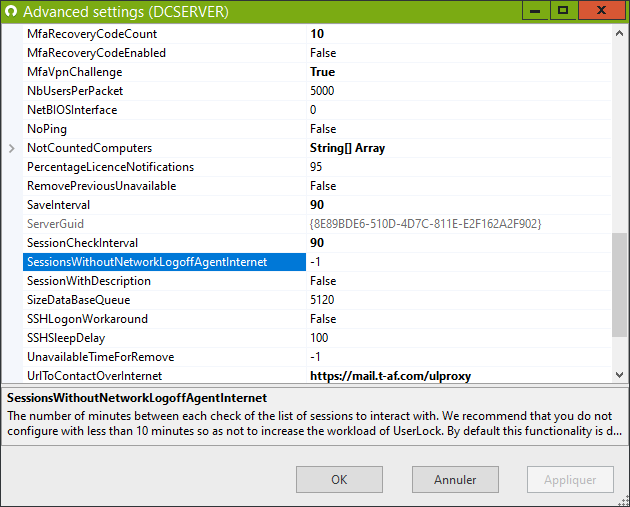Click MfaRecoveryCodeEnabled value False
Screen dimensions: 630x507
[459, 53]
